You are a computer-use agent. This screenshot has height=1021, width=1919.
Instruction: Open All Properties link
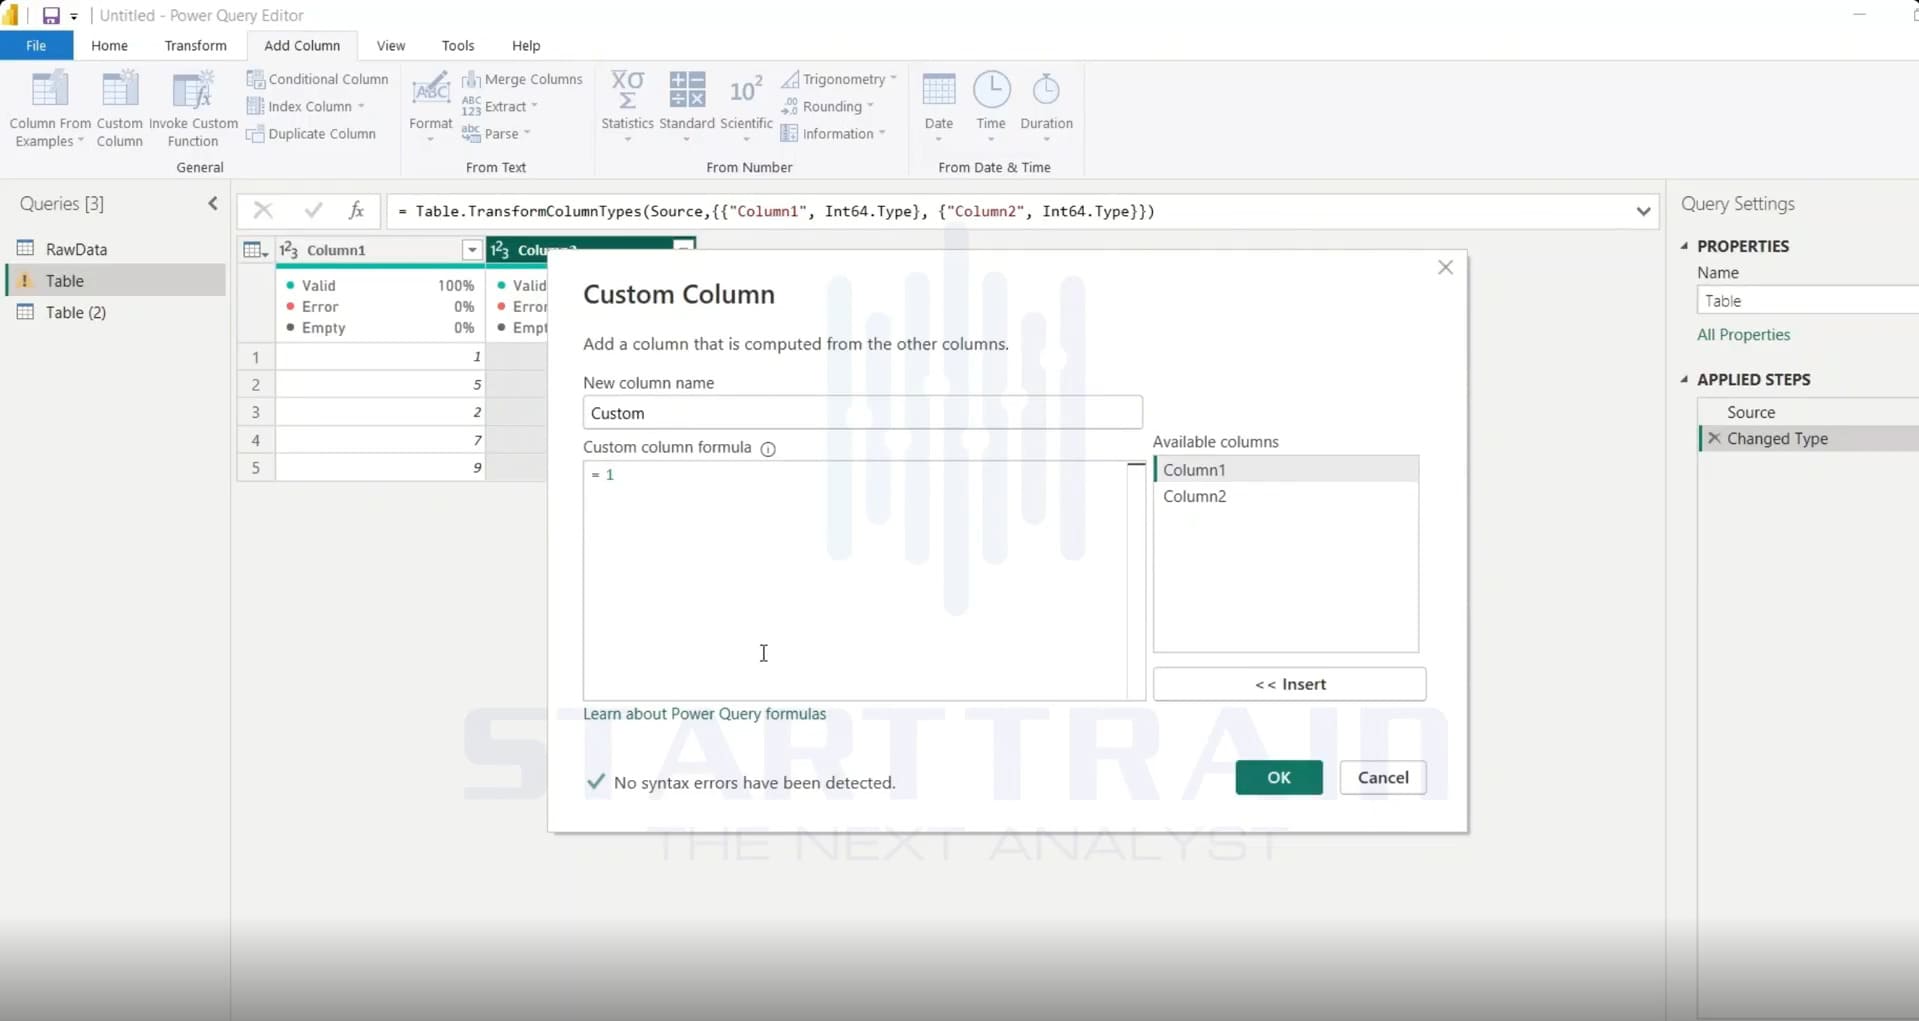(x=1743, y=335)
